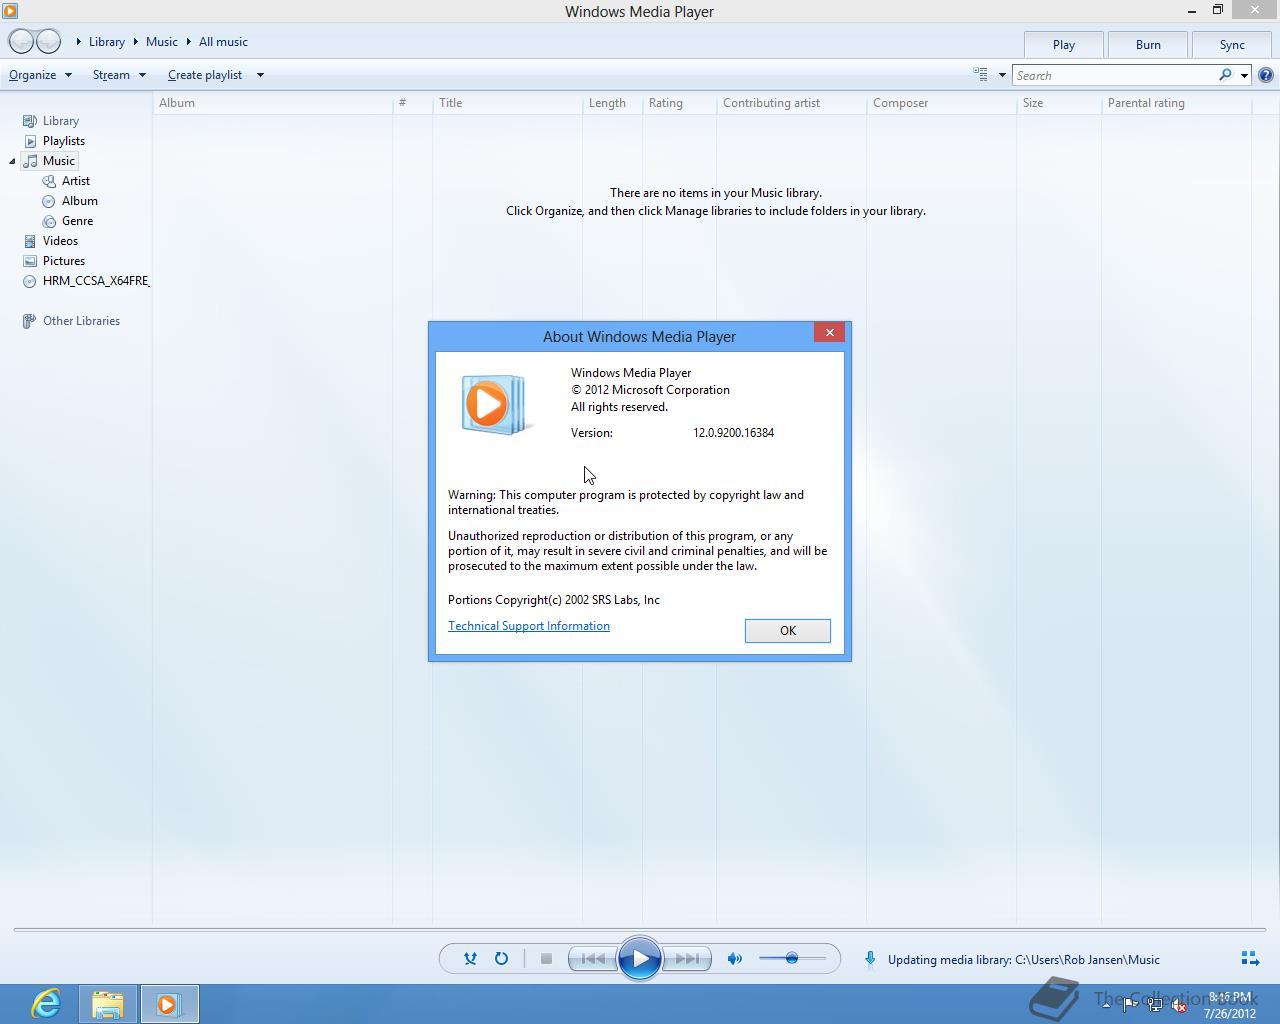Toggle shuffle playback mode
This screenshot has height=1024, width=1280.
tap(470, 959)
